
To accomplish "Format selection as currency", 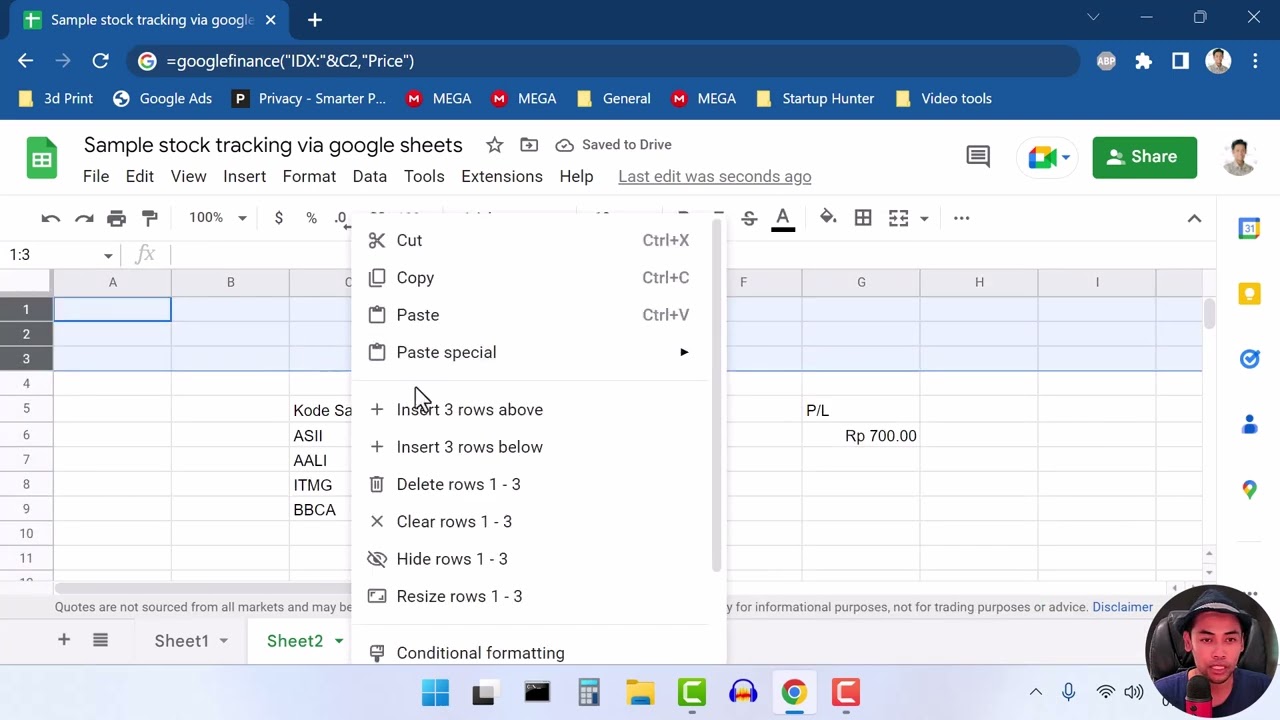I will (278, 218).
